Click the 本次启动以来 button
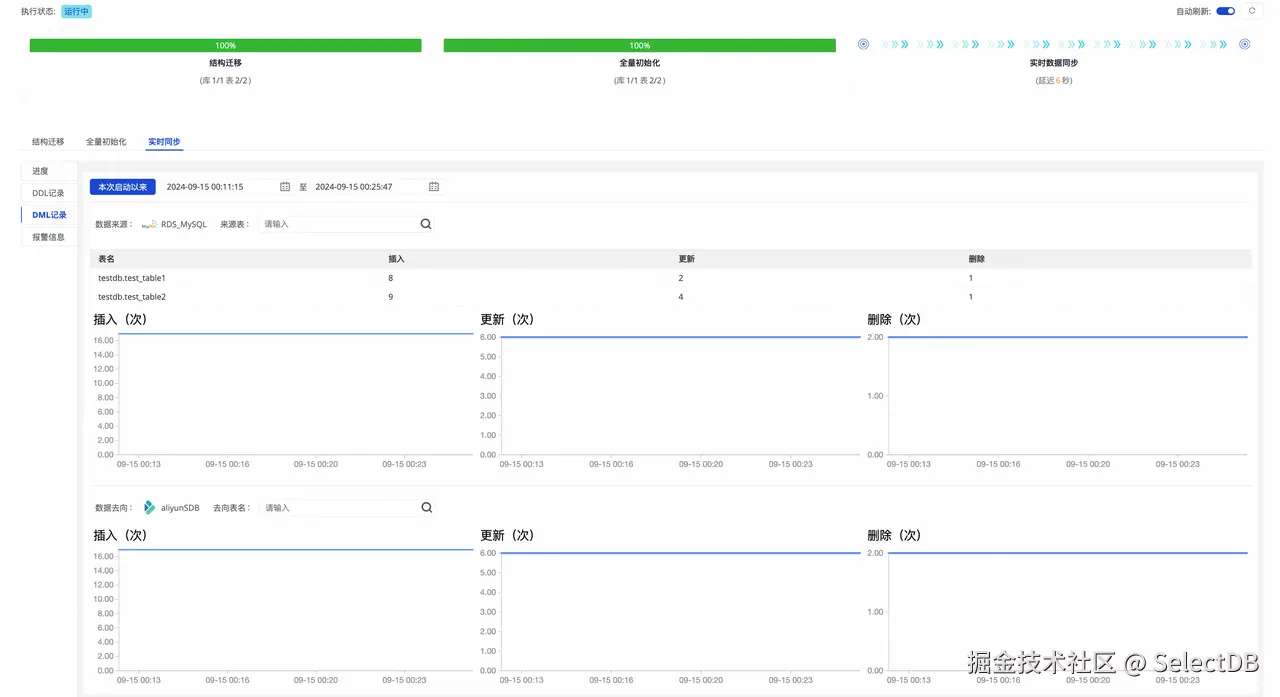Screen dimensions: 1280x697 click(x=123, y=187)
